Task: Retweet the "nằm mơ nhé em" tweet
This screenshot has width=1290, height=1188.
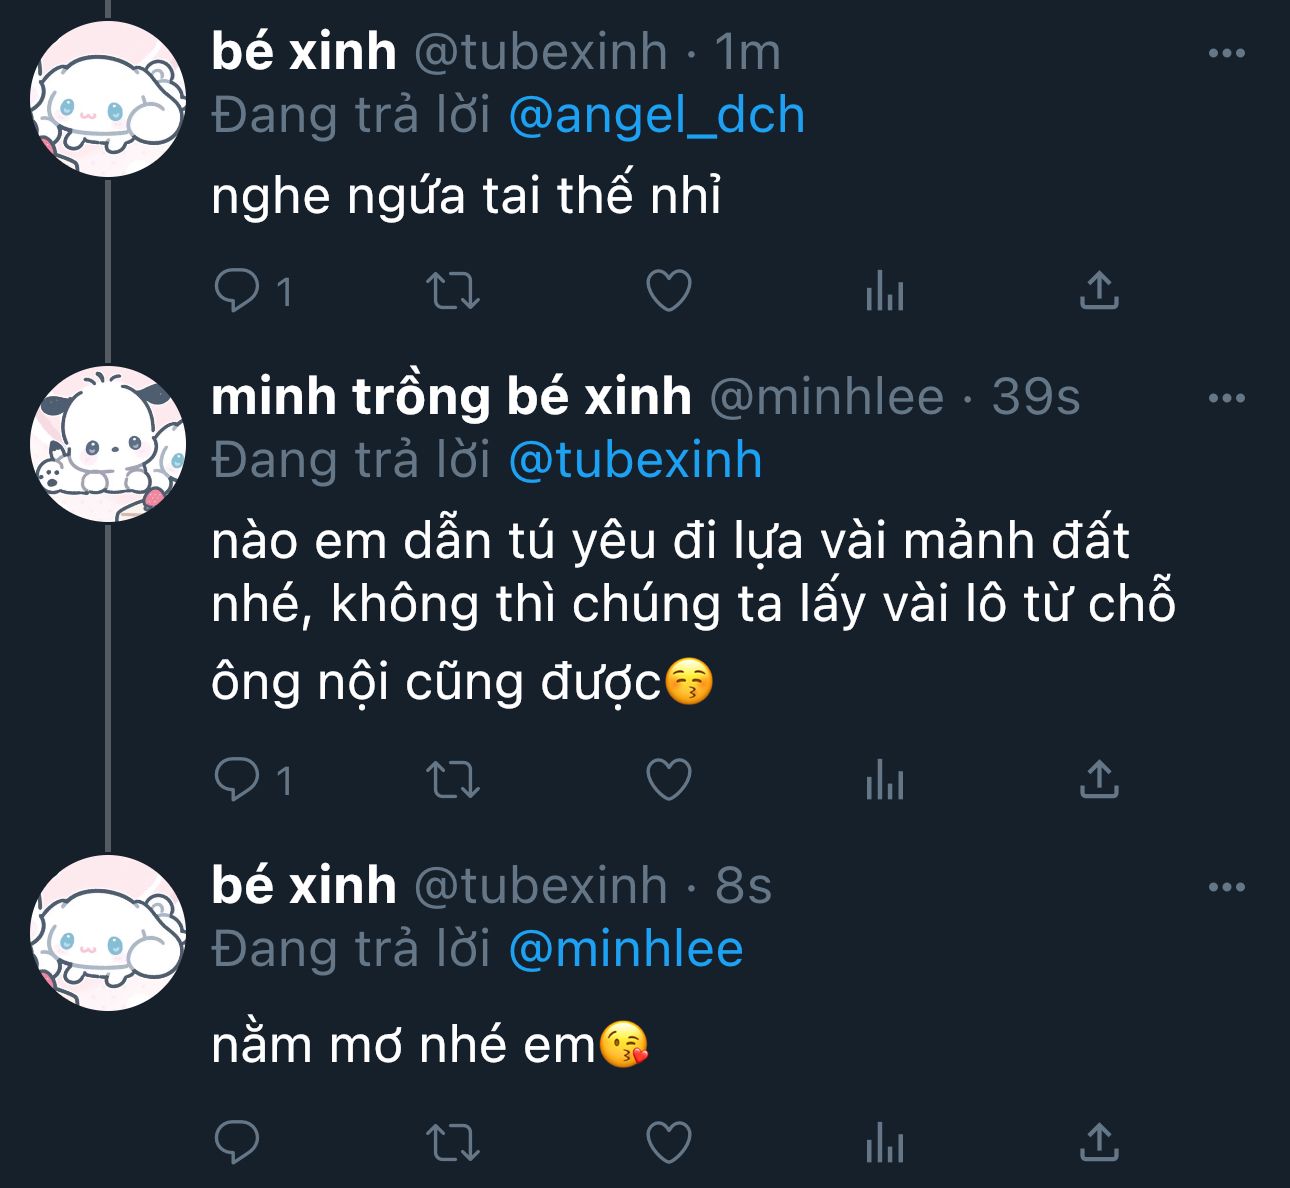Action: tap(453, 1142)
